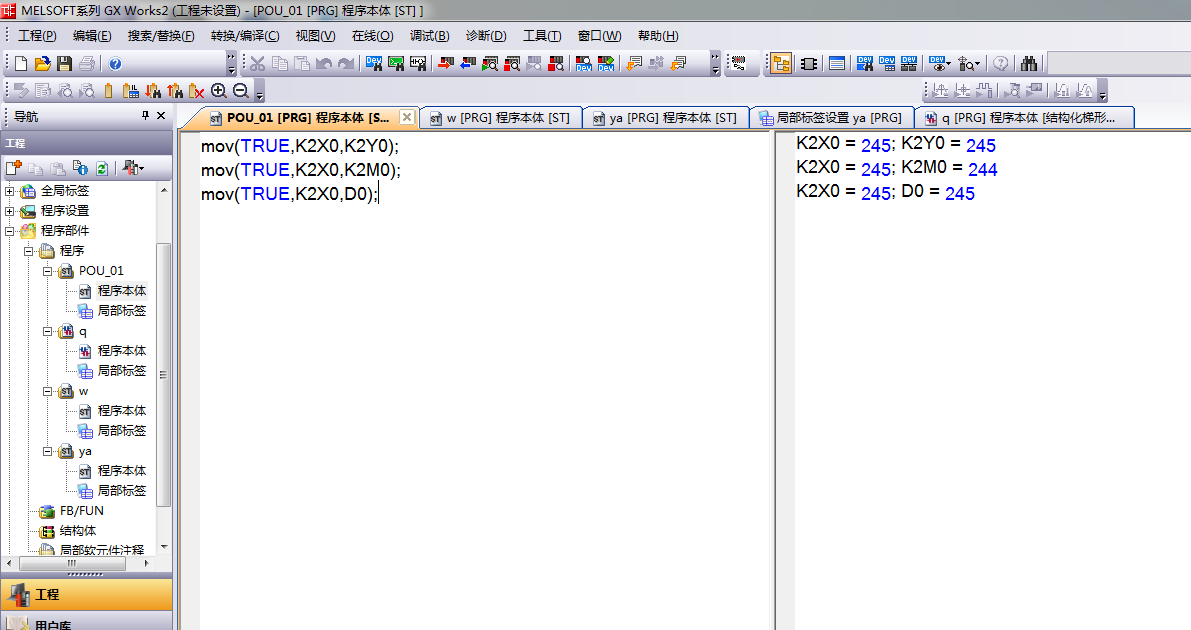This screenshot has height=630, width=1191.
Task: Click the Zoom In magnifier icon
Action: click(x=219, y=91)
